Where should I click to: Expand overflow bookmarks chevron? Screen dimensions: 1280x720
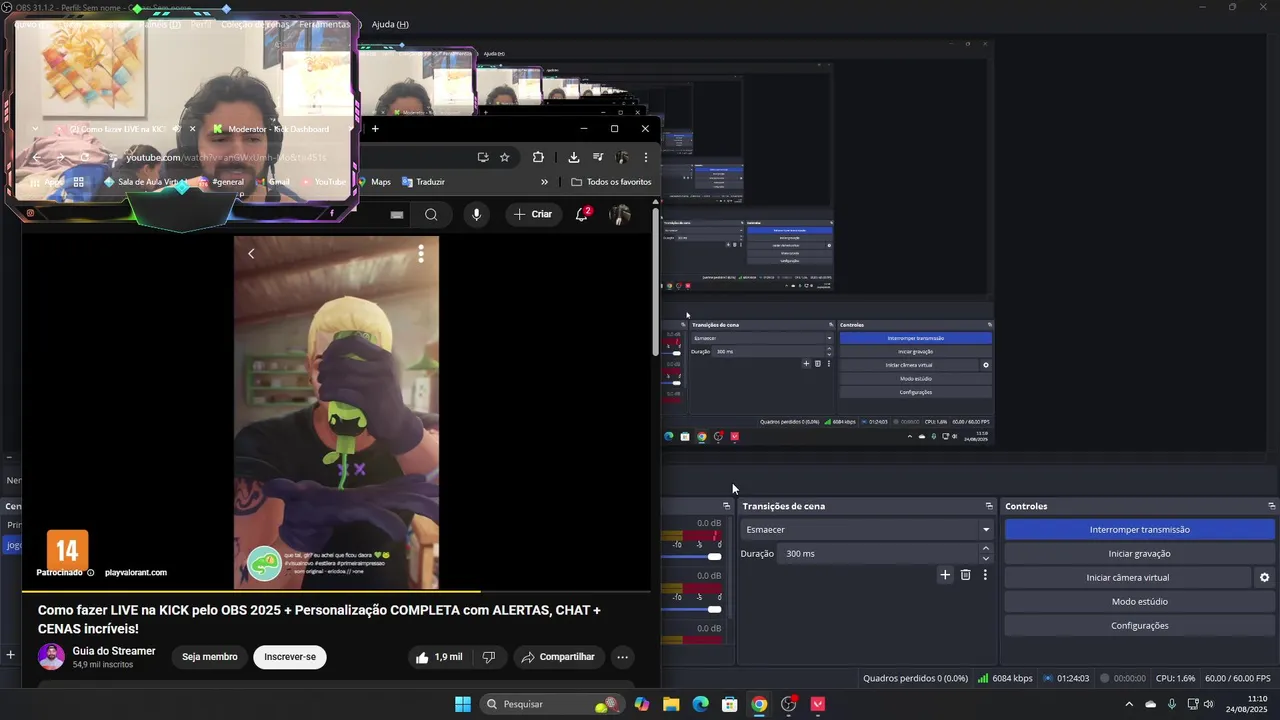544,182
